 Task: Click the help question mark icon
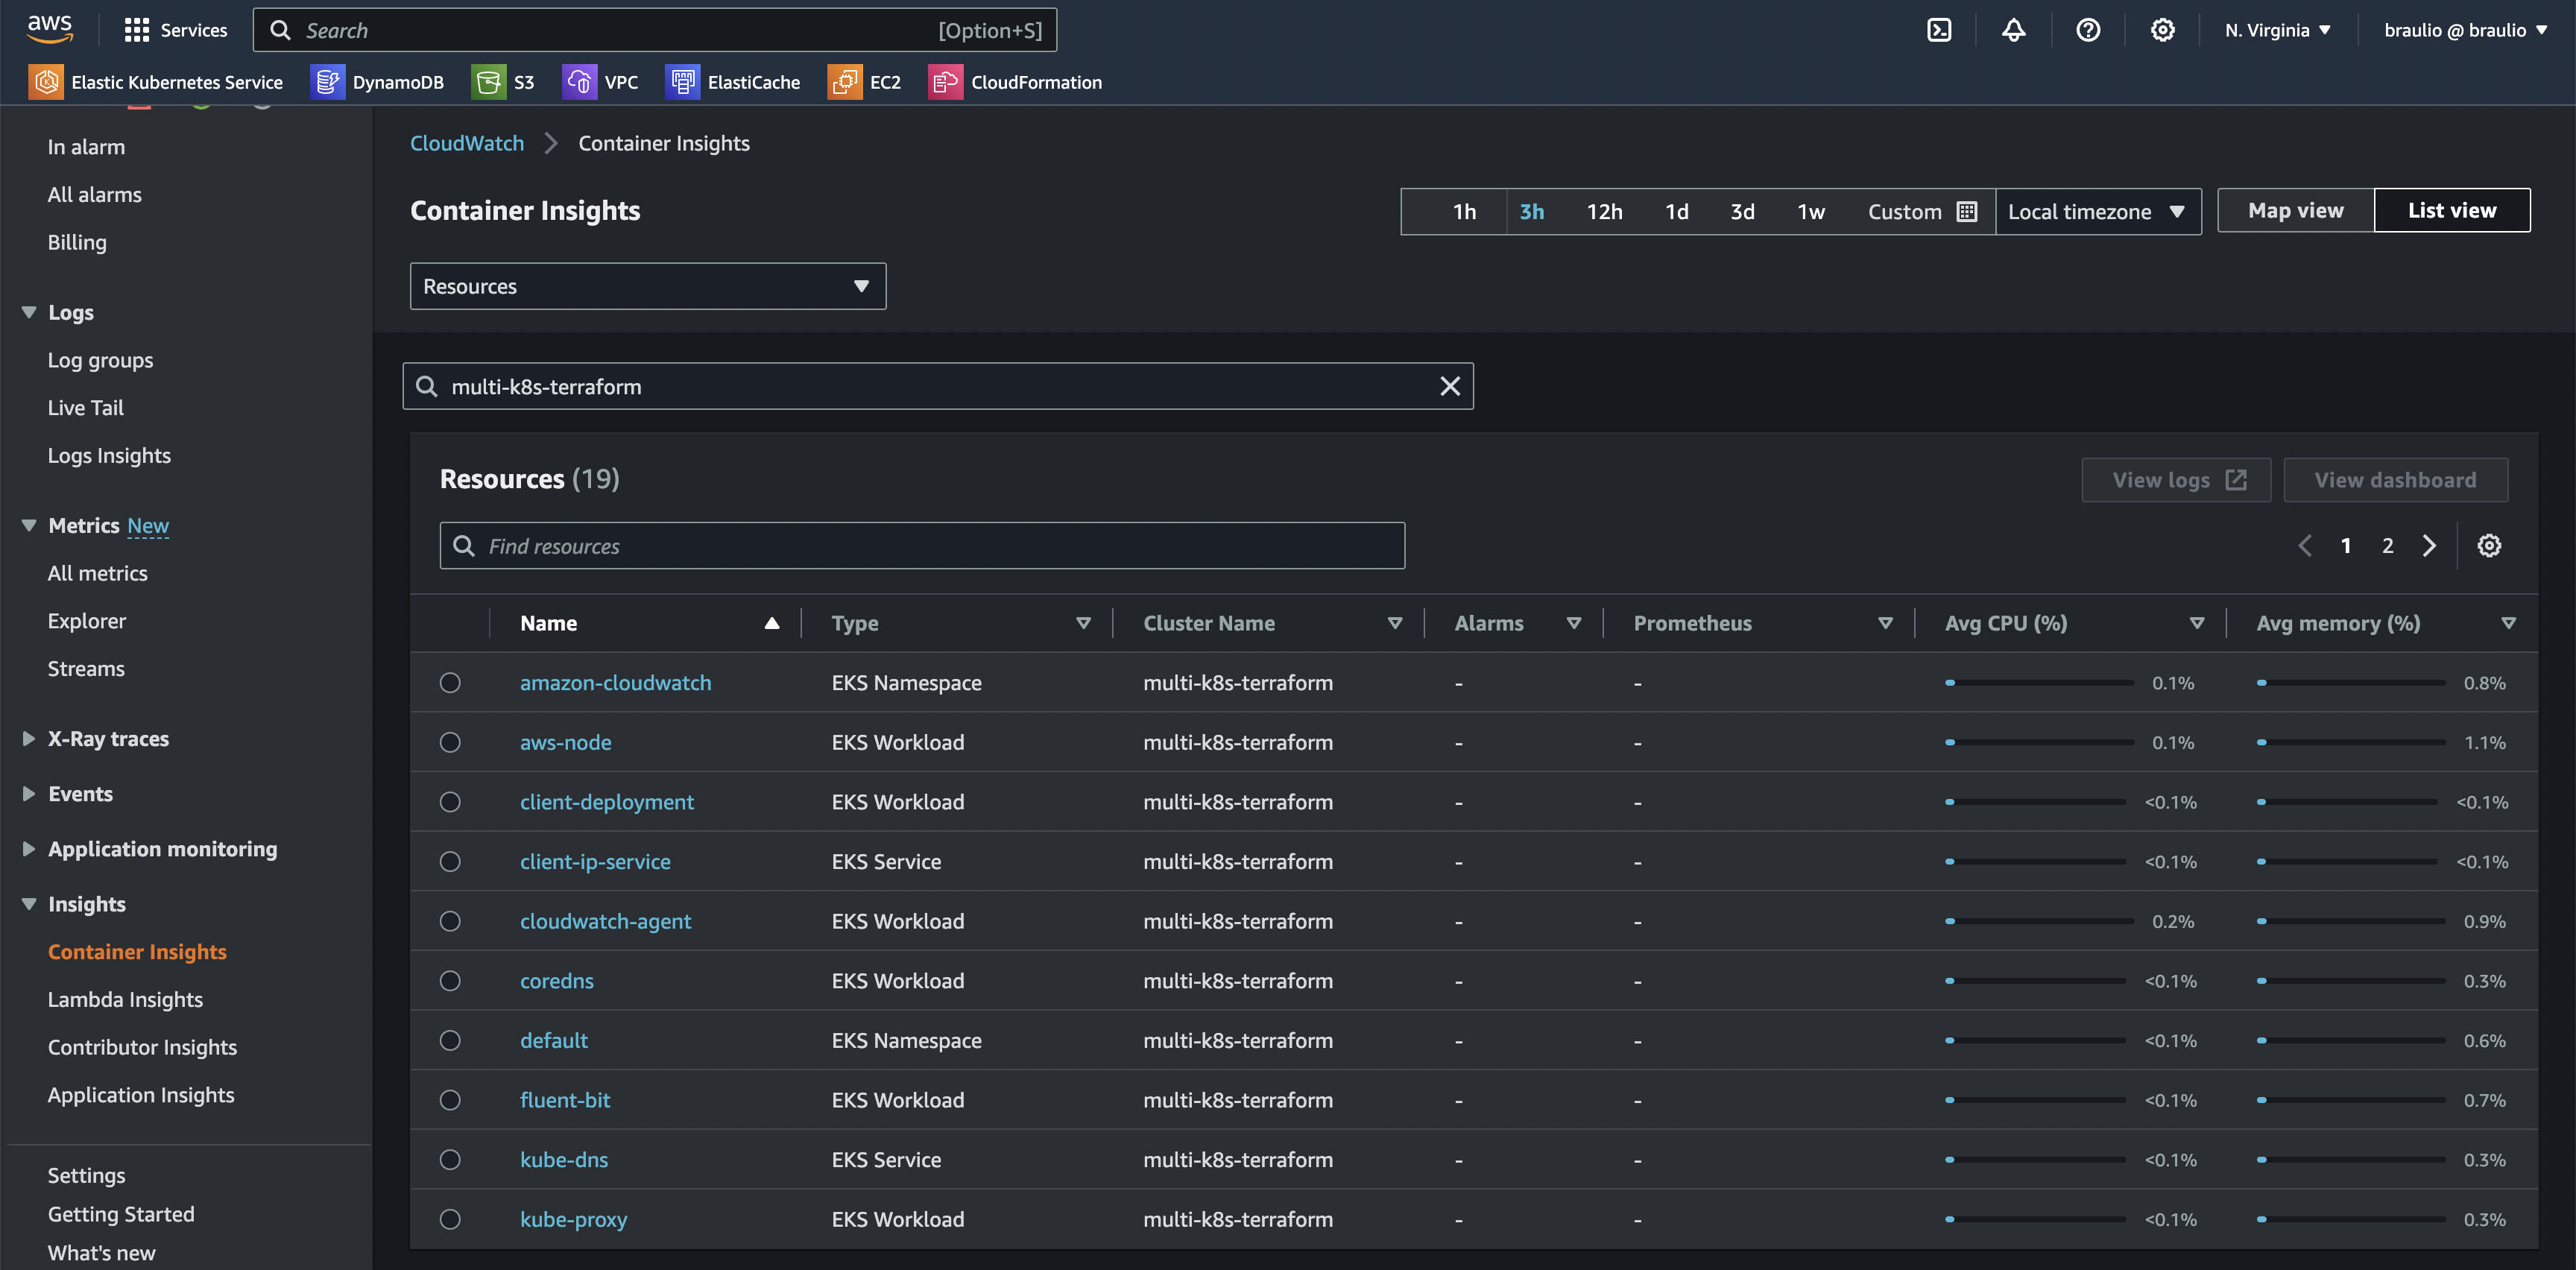pyautogui.click(x=2088, y=30)
